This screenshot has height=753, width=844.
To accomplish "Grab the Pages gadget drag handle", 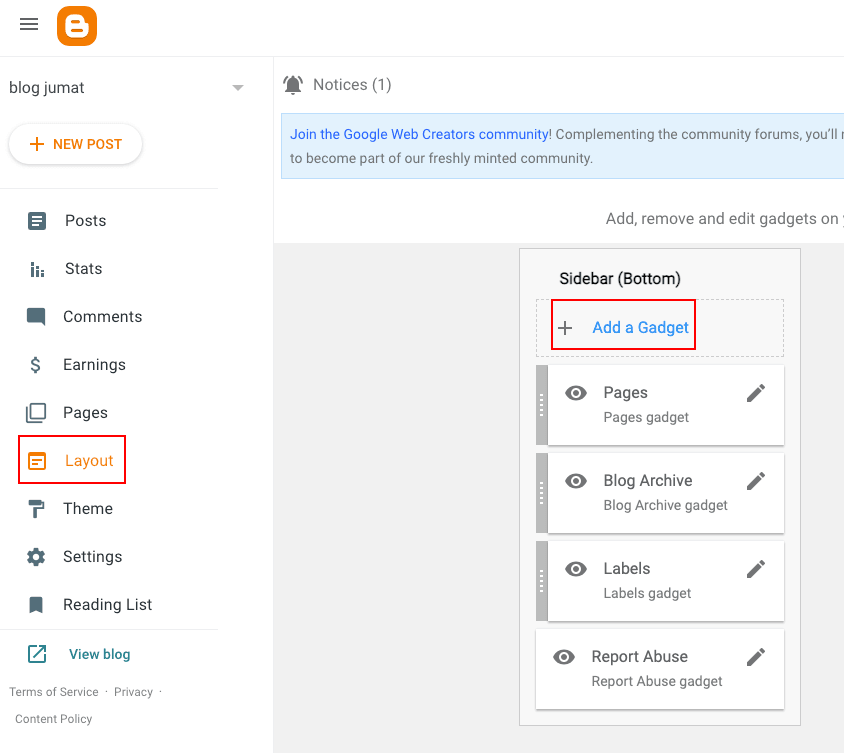I will click(x=542, y=404).
